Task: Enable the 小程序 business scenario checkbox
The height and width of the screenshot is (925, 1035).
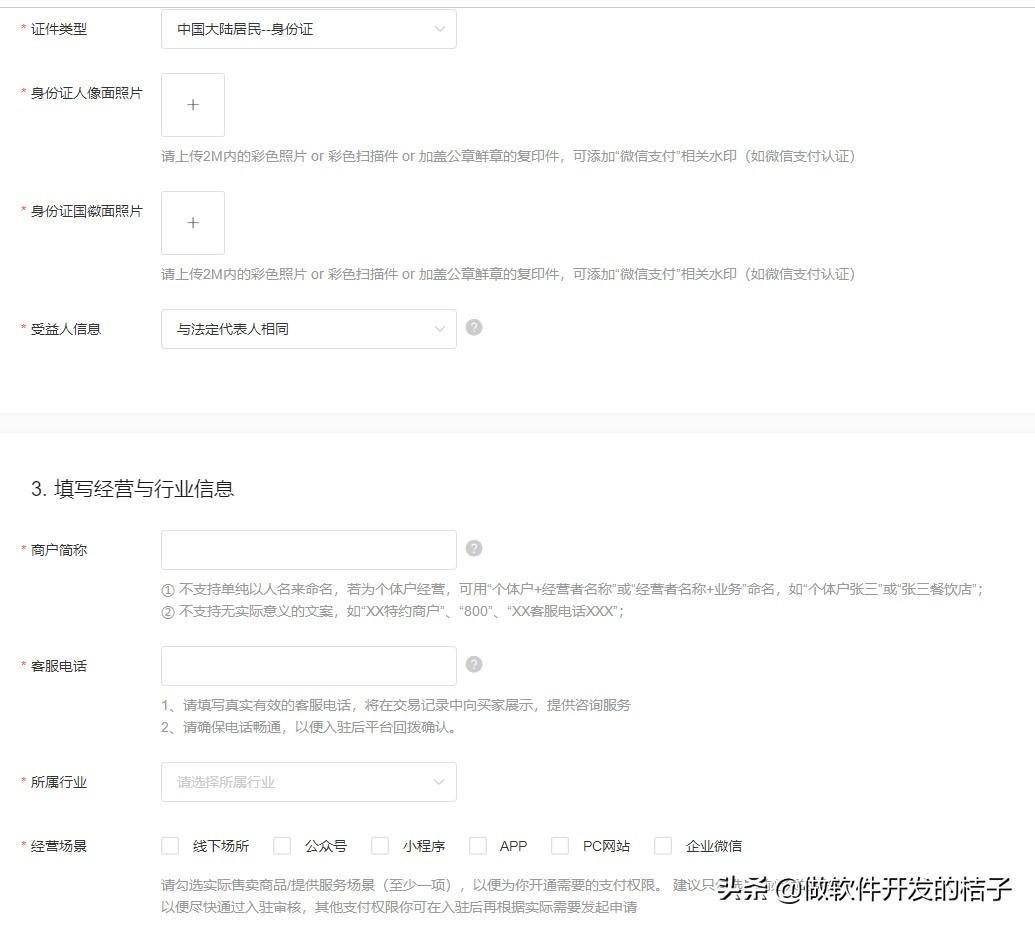Action: (x=380, y=846)
